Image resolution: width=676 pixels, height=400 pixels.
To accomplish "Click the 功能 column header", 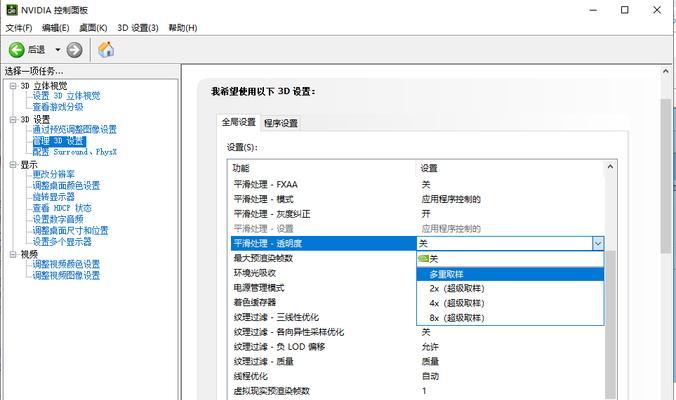I will tap(323, 168).
